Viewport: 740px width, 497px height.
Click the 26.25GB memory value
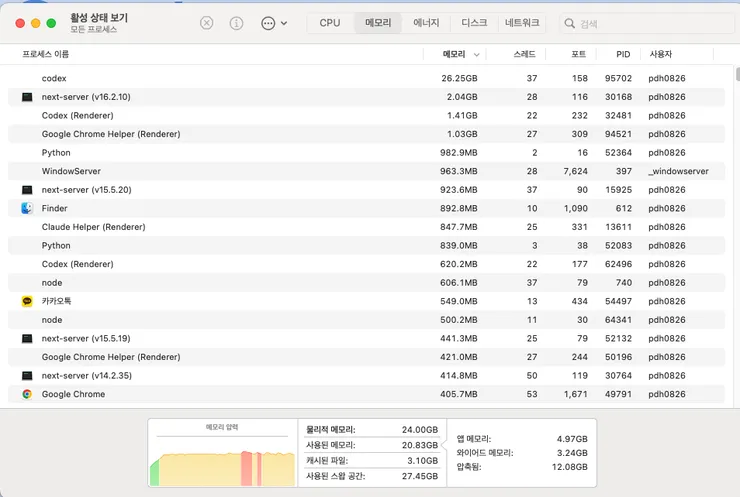point(459,78)
